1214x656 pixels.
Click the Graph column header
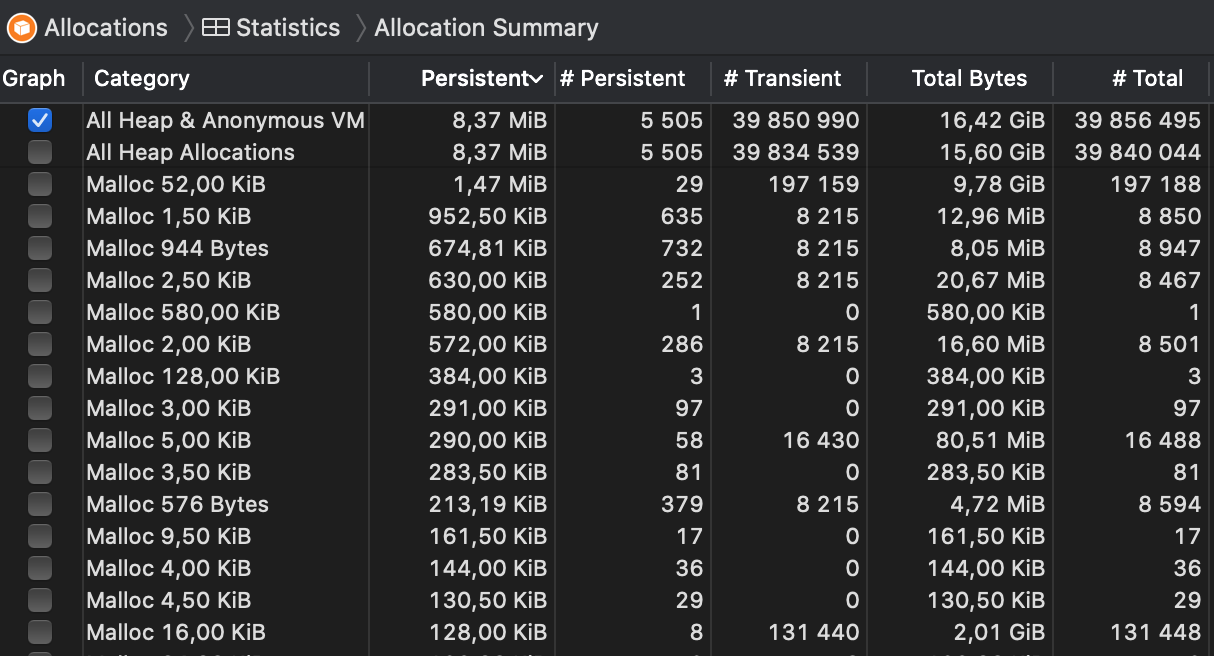(x=33, y=78)
